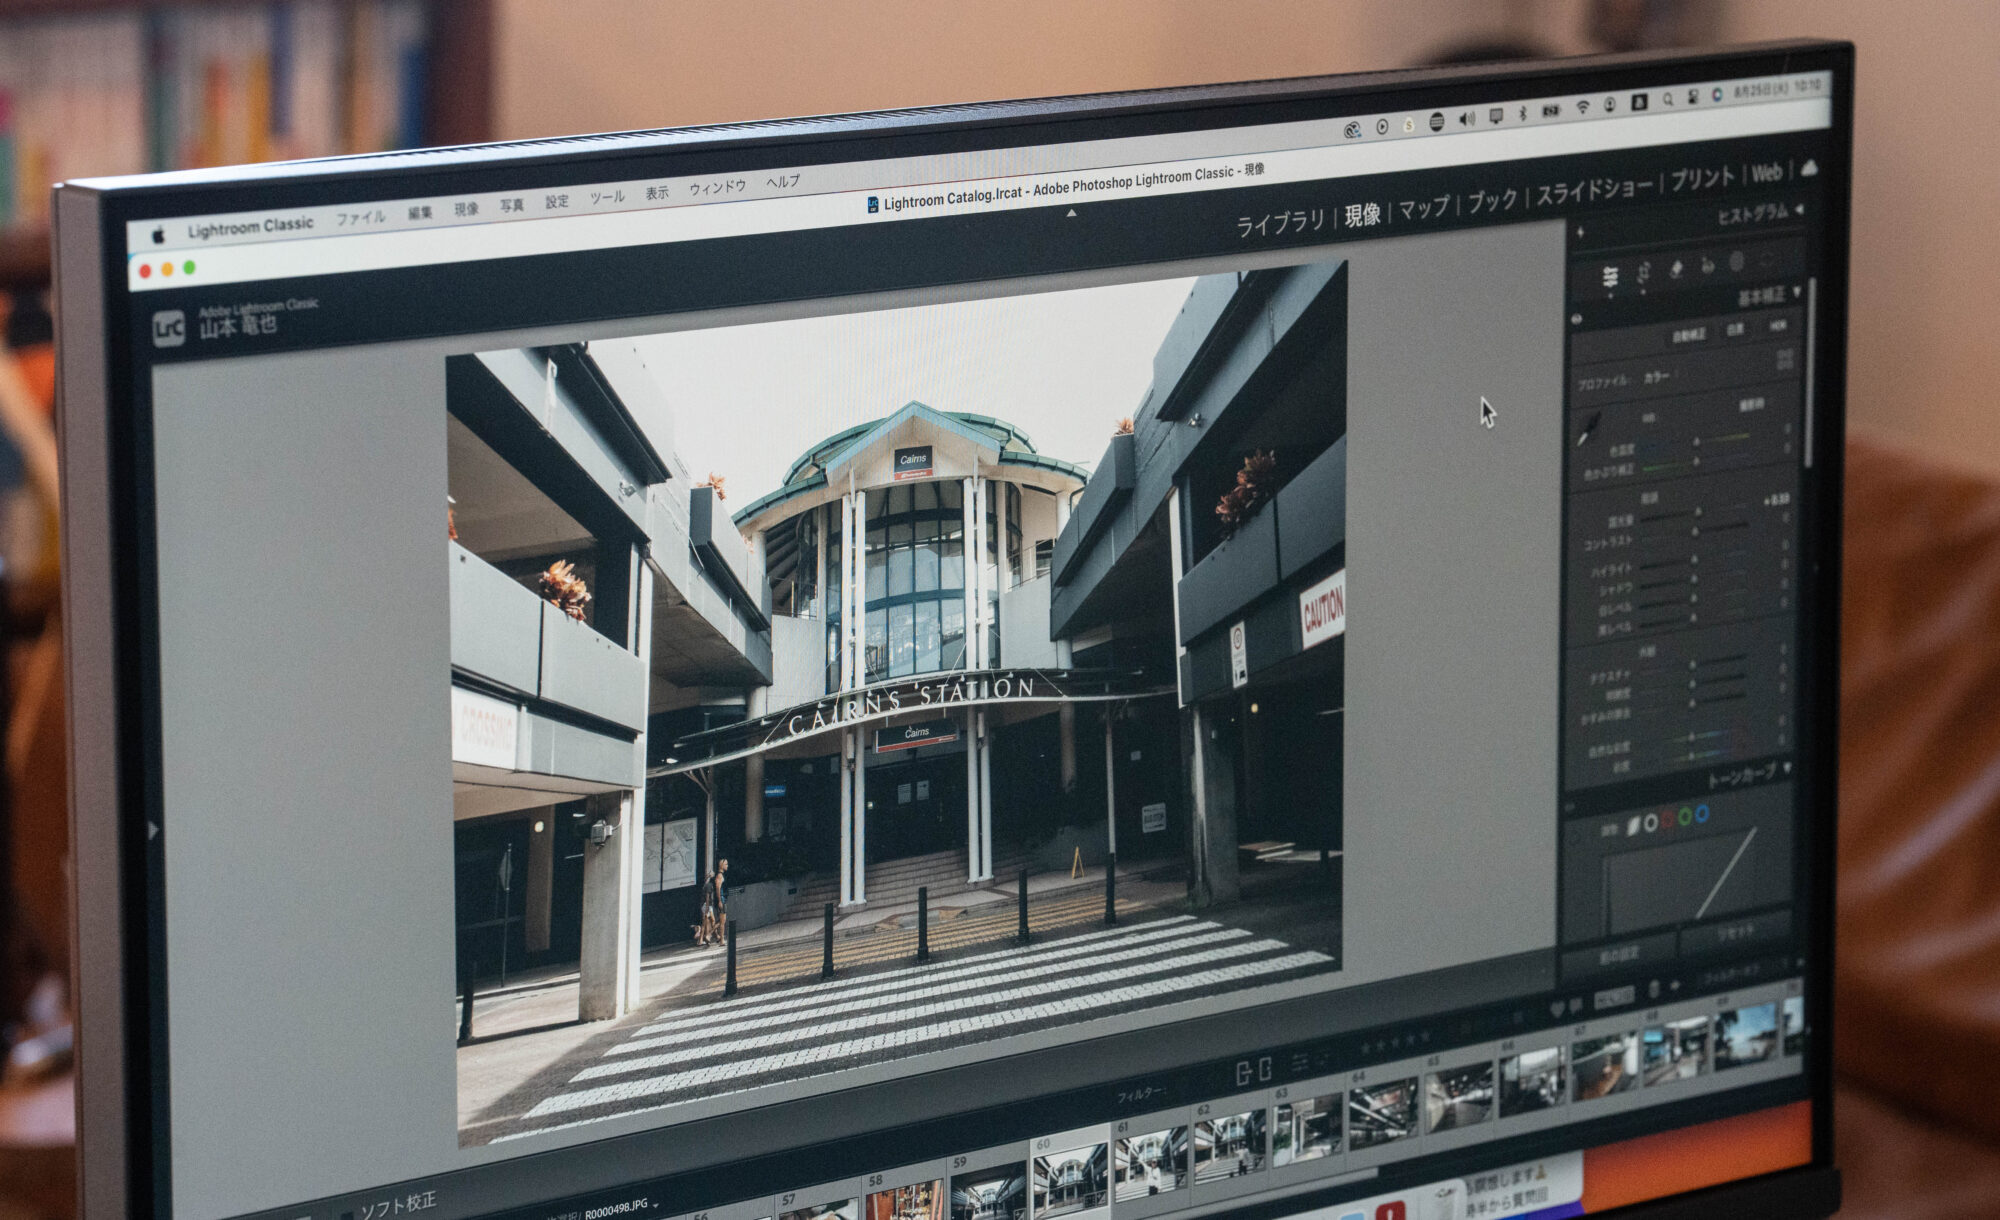This screenshot has width=2000, height=1220.
Task: Switch to プリント module
Action: point(1702,179)
